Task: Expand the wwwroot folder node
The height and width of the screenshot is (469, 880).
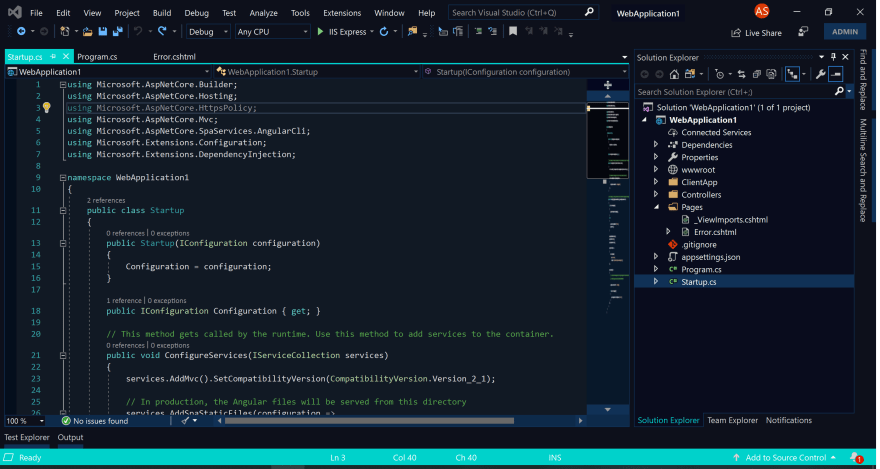Action: pyautogui.click(x=656, y=169)
